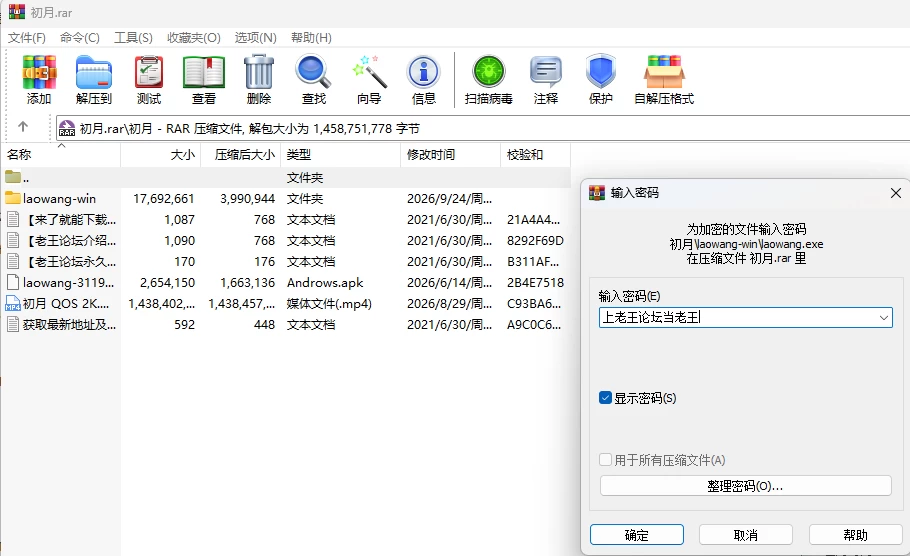Expand the password history dropdown arrow
The width and height of the screenshot is (910, 556).
(883, 317)
